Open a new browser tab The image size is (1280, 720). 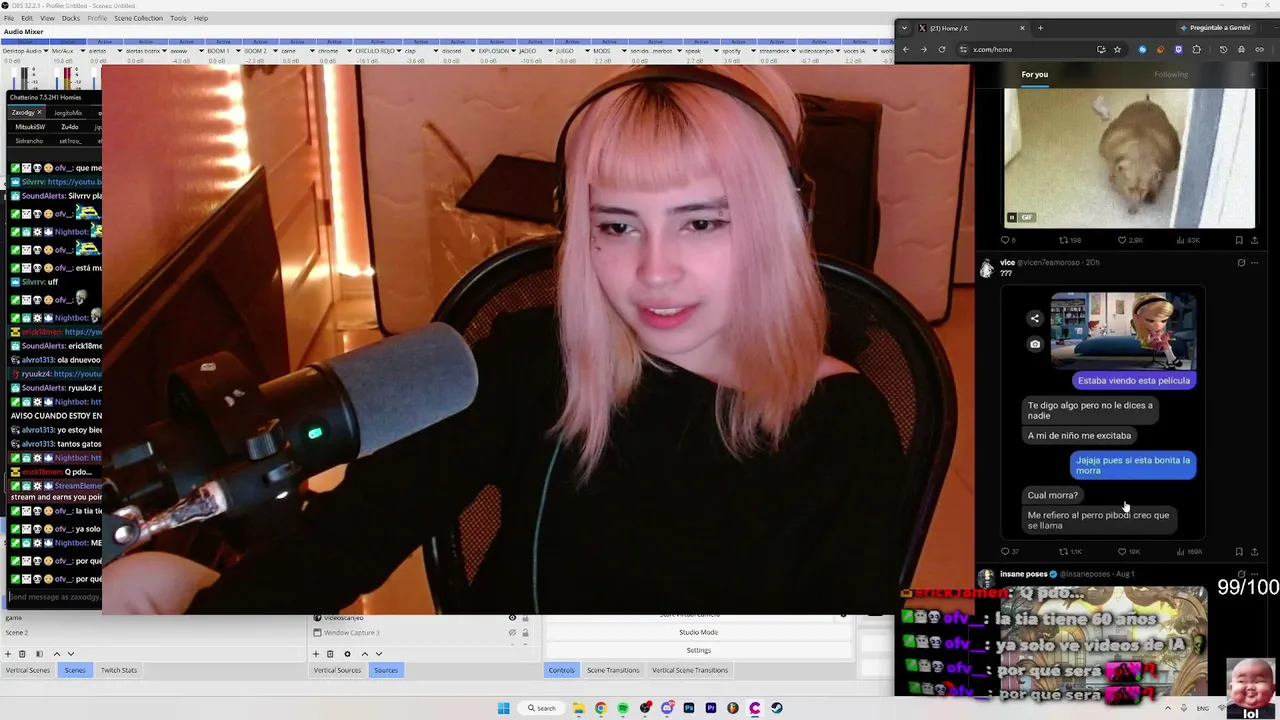[x=1040, y=28]
